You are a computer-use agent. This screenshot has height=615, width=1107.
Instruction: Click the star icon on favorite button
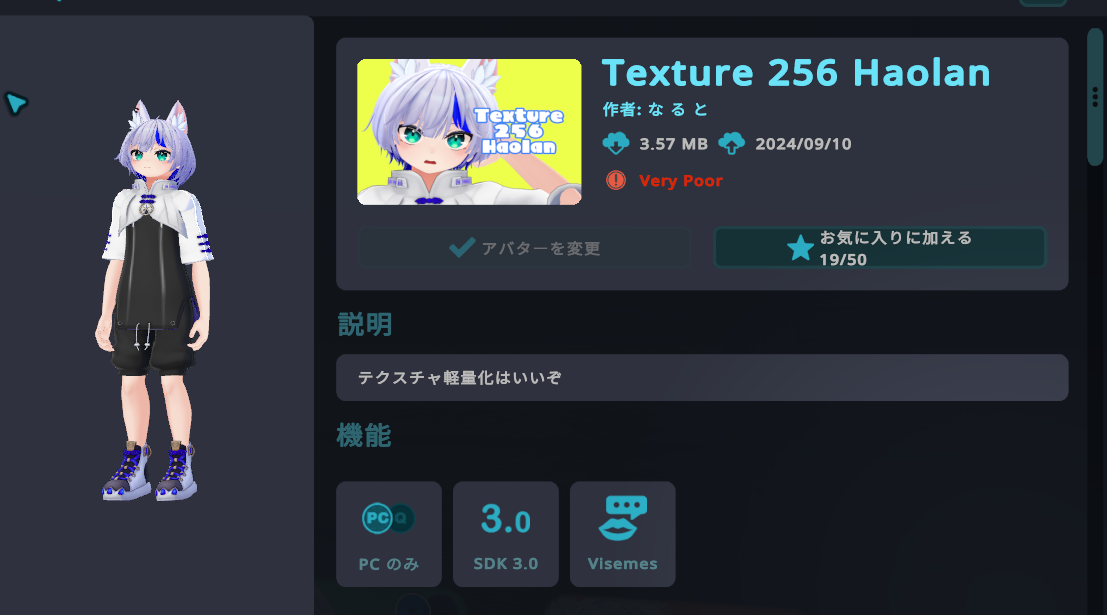[x=800, y=248]
